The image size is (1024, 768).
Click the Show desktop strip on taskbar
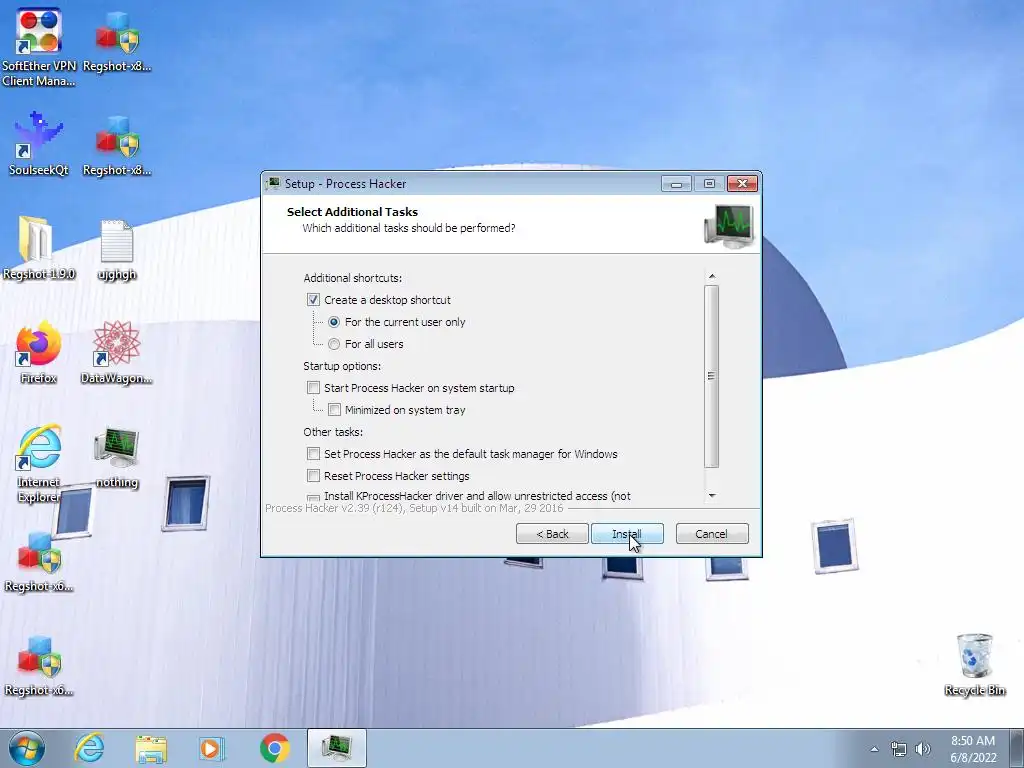[1017, 749]
